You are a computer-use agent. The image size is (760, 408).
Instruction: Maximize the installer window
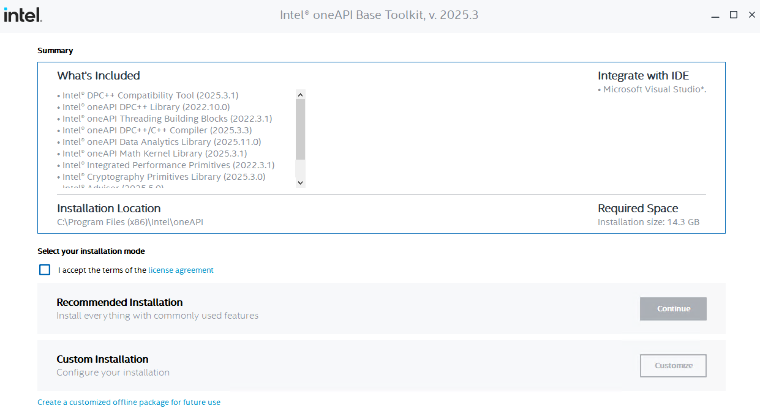pos(733,15)
